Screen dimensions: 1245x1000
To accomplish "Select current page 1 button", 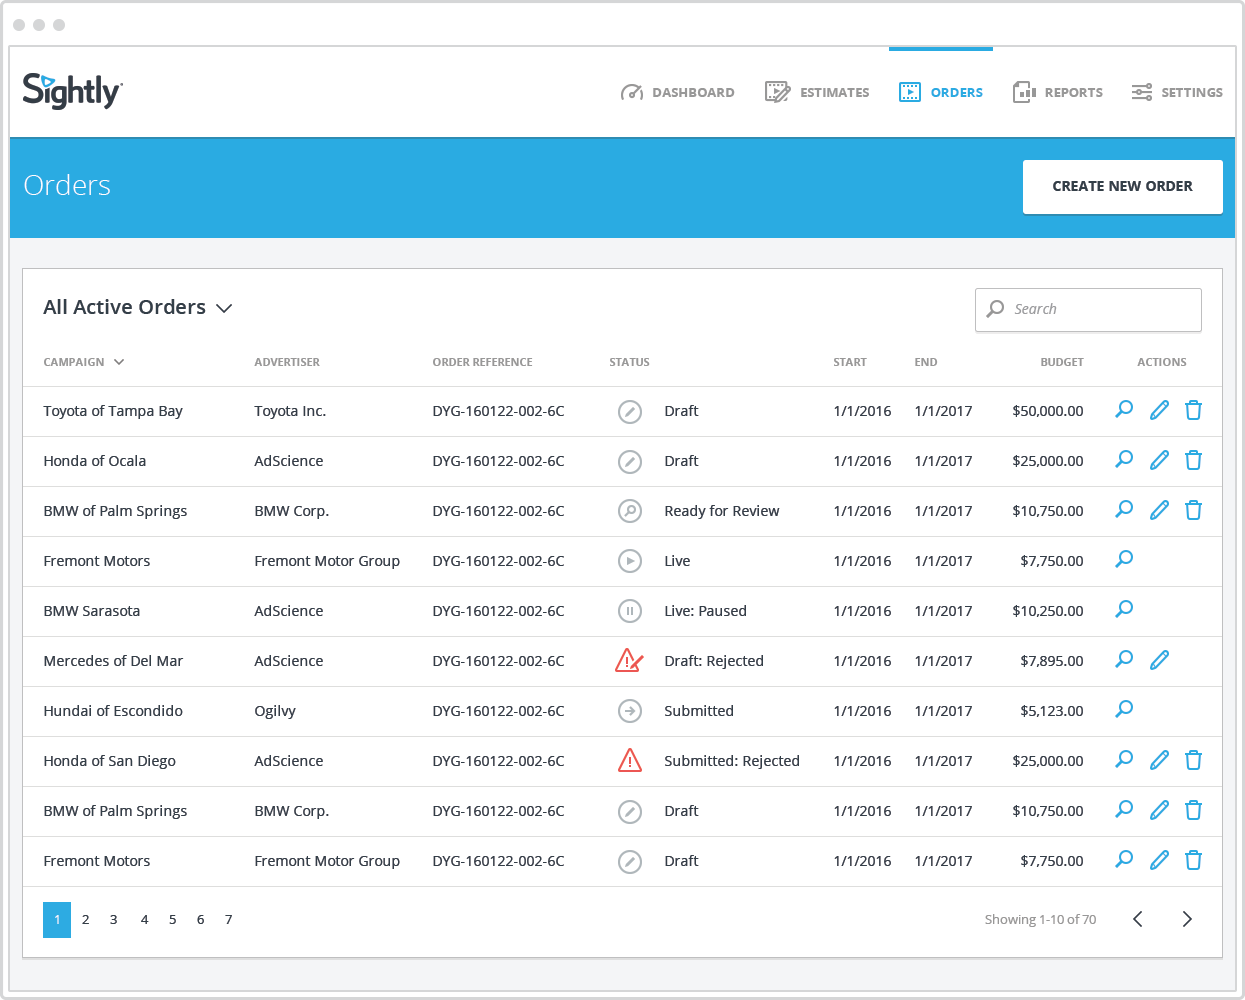I will point(57,920).
